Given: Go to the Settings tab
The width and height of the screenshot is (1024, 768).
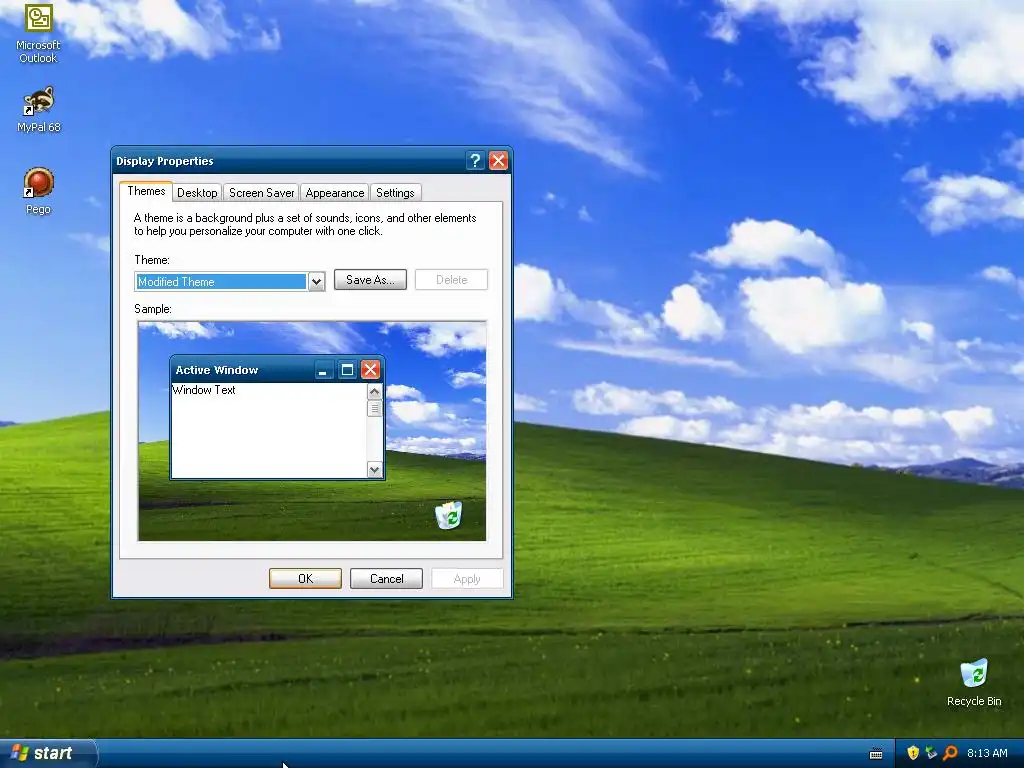Looking at the screenshot, I should click(395, 193).
